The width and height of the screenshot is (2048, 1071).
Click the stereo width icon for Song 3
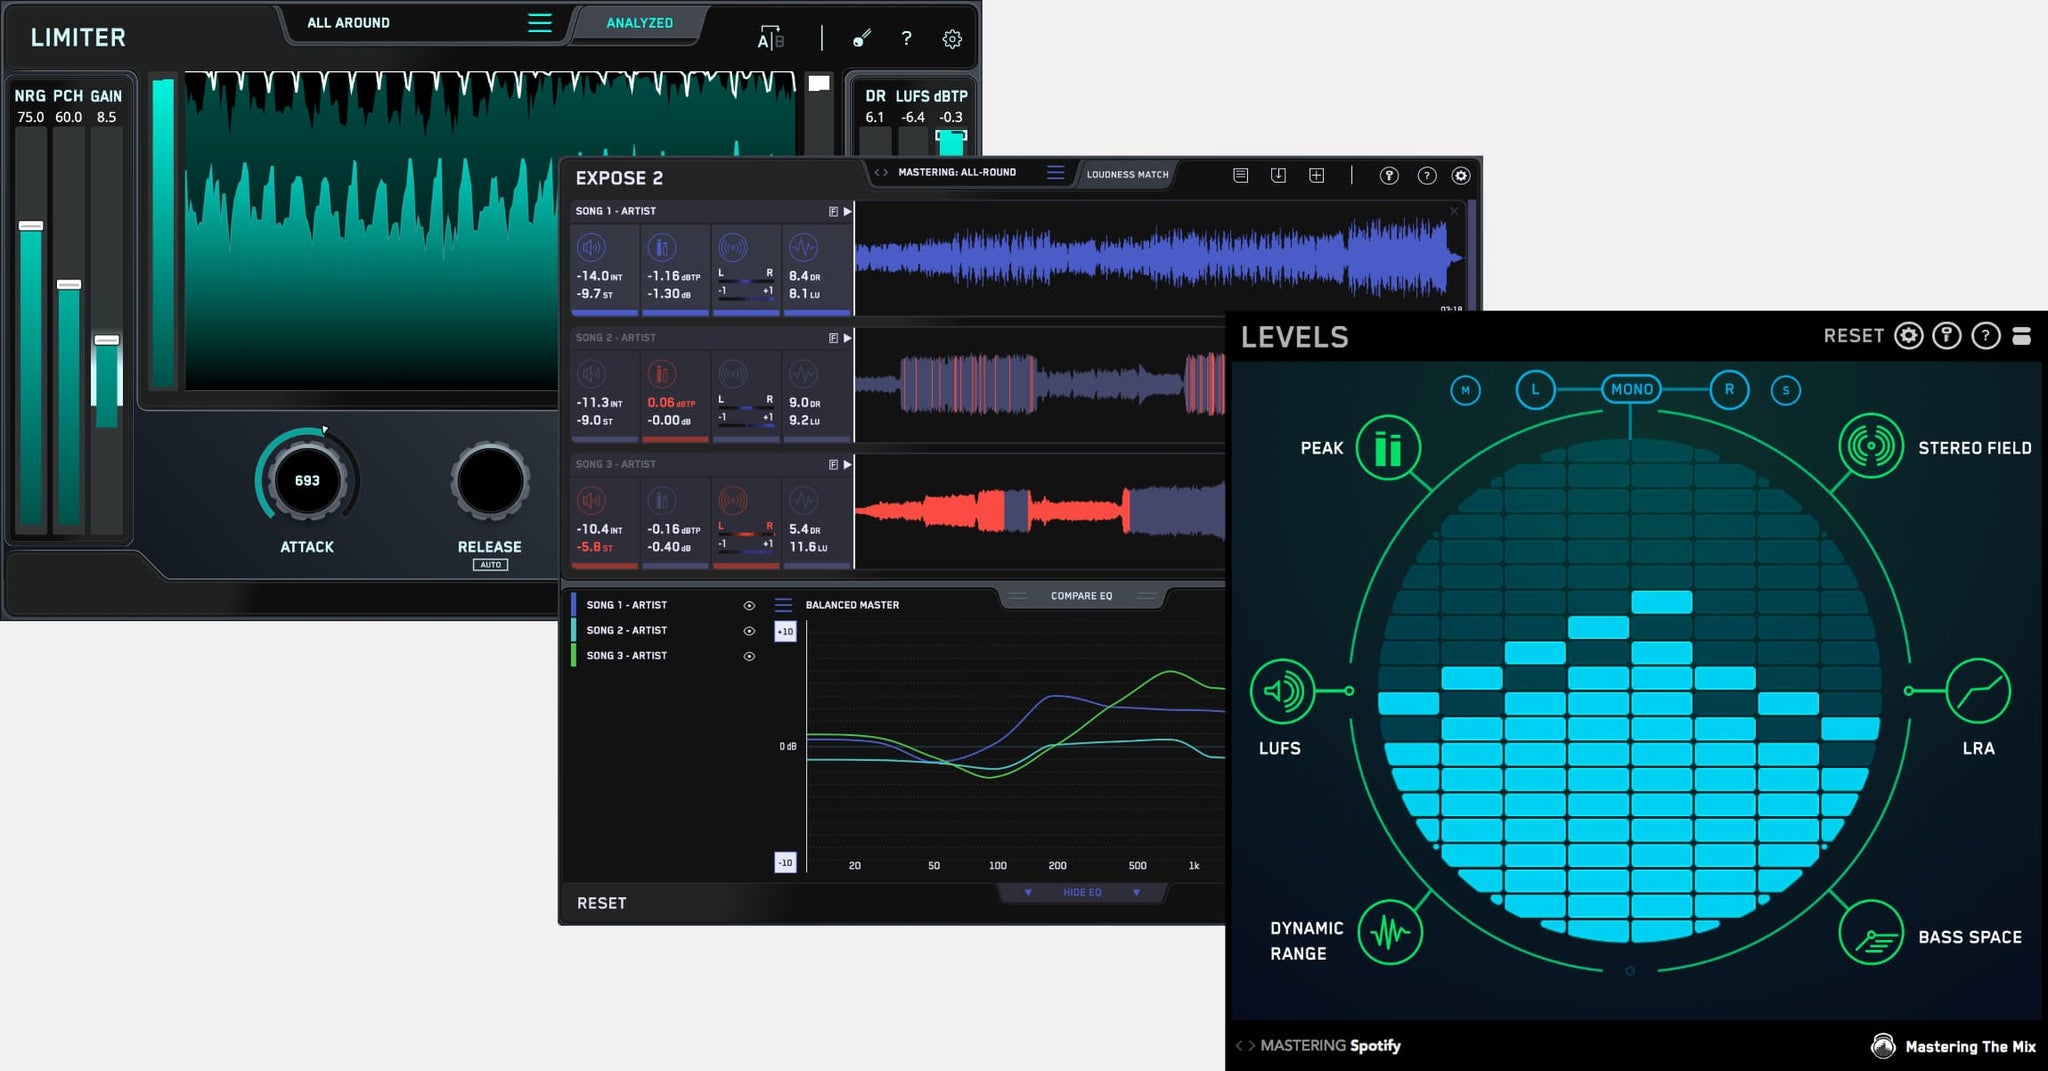pos(733,500)
